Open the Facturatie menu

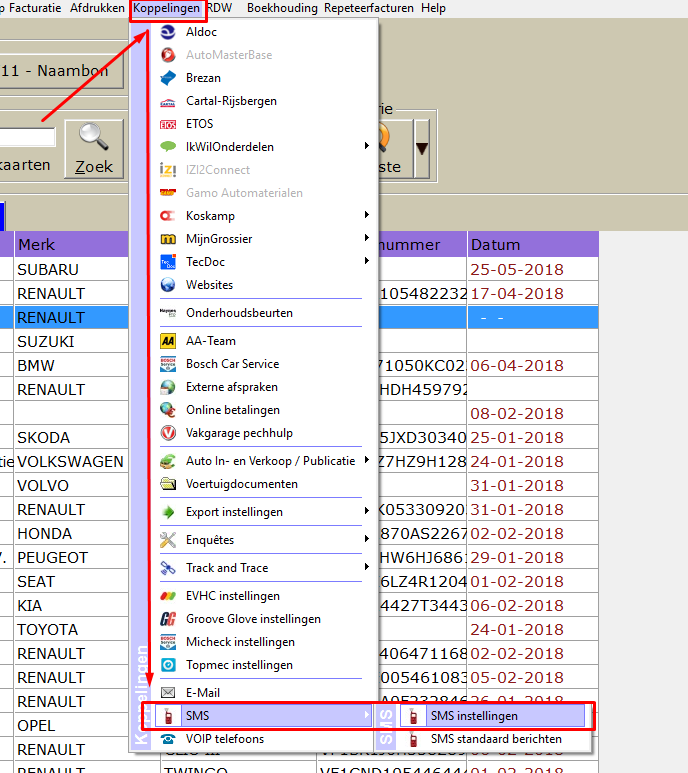(x=34, y=8)
